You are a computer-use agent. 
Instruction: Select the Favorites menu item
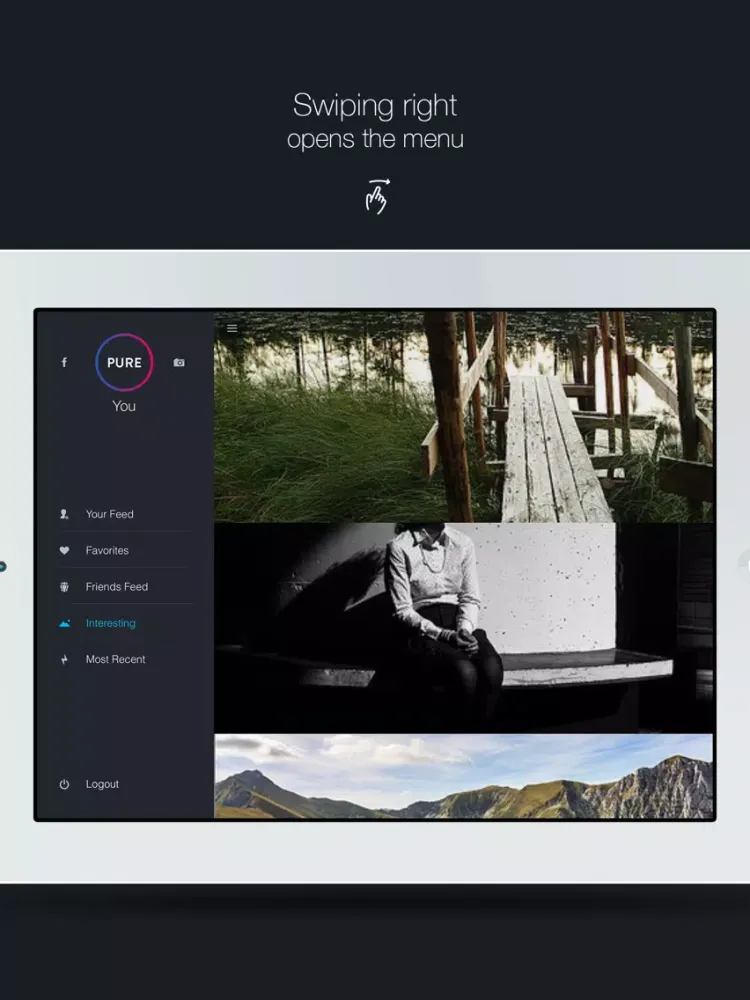coord(107,550)
